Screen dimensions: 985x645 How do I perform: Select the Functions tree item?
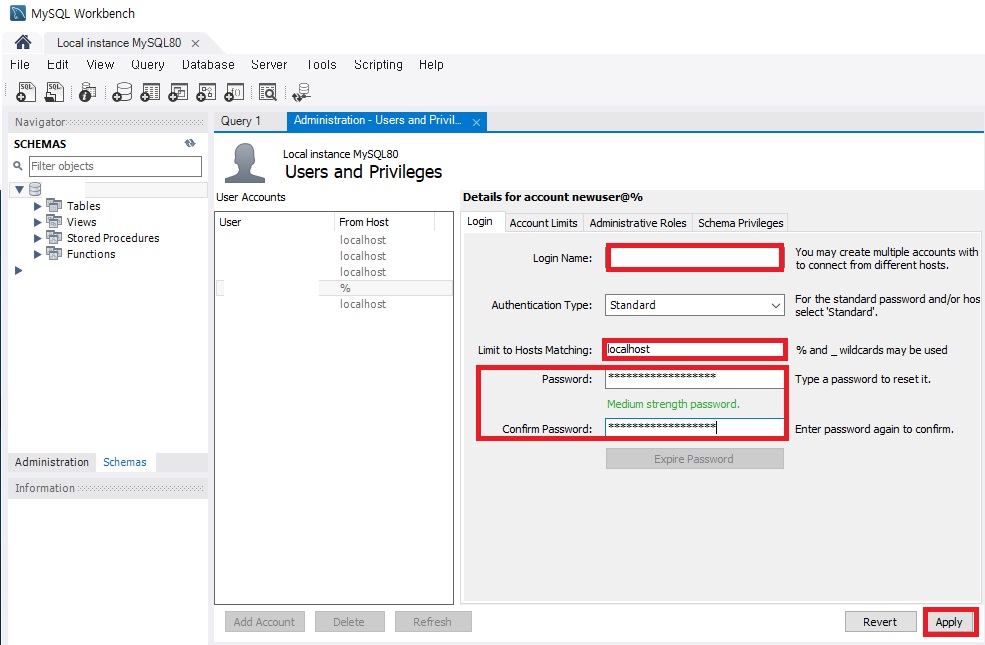point(91,254)
